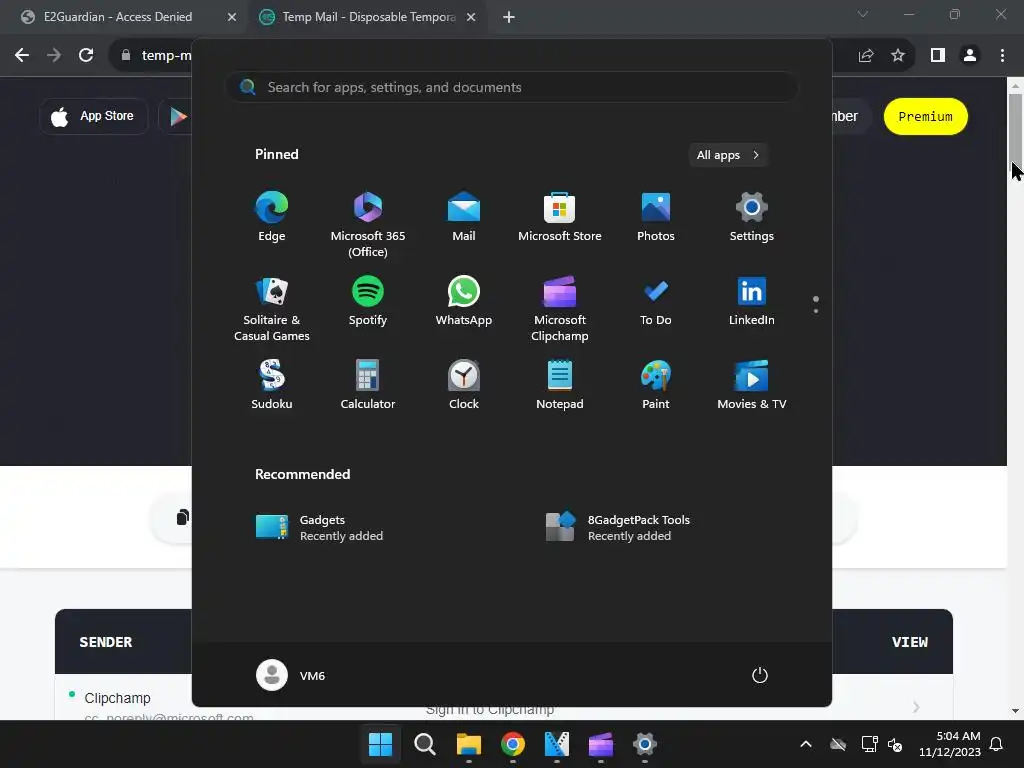Close the E2Guardian tab

232,18
